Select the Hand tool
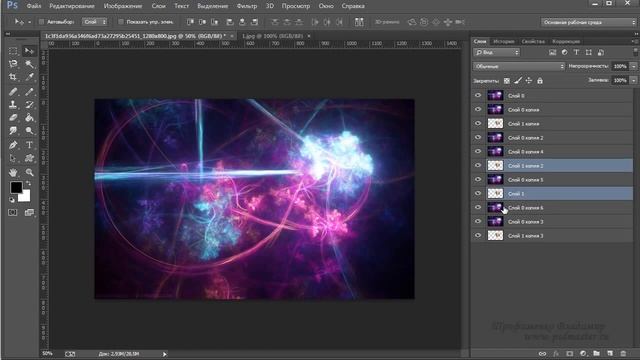The width and height of the screenshot is (640, 360). [x=13, y=172]
